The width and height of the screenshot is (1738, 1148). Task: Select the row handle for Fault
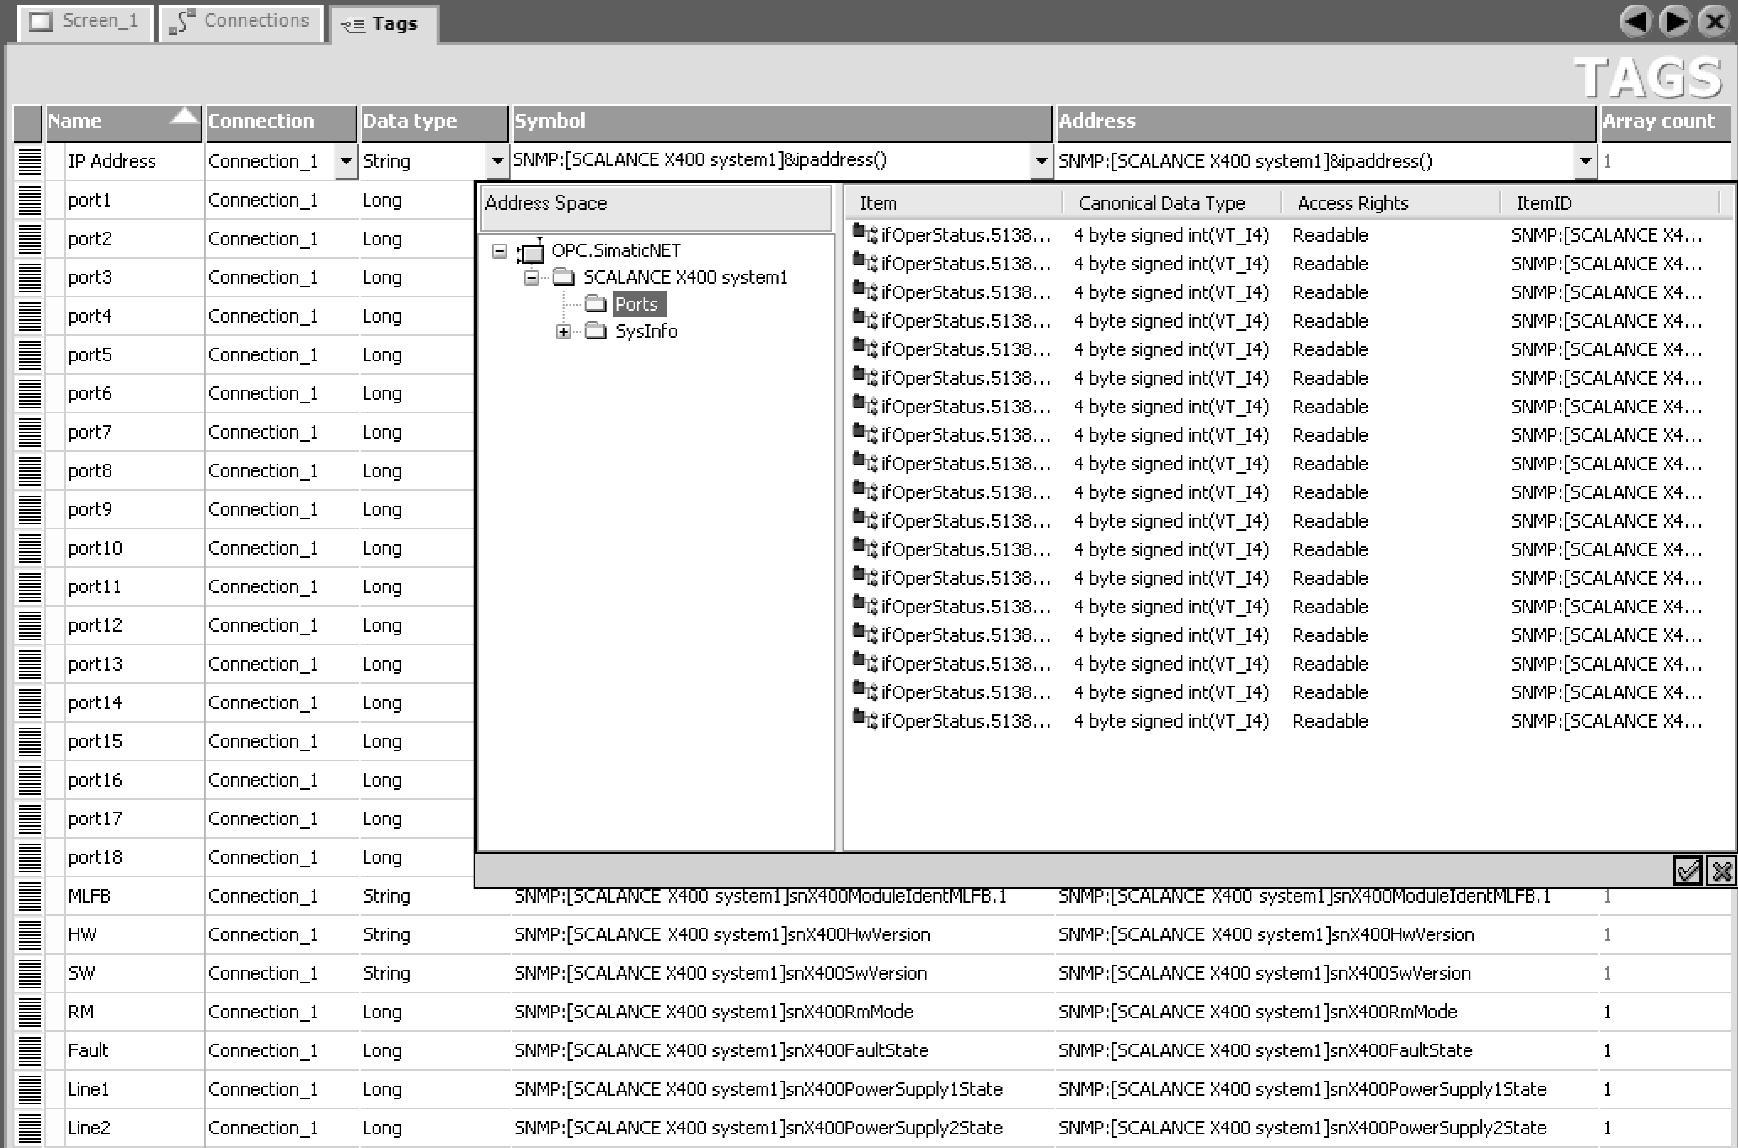[x=30, y=1051]
